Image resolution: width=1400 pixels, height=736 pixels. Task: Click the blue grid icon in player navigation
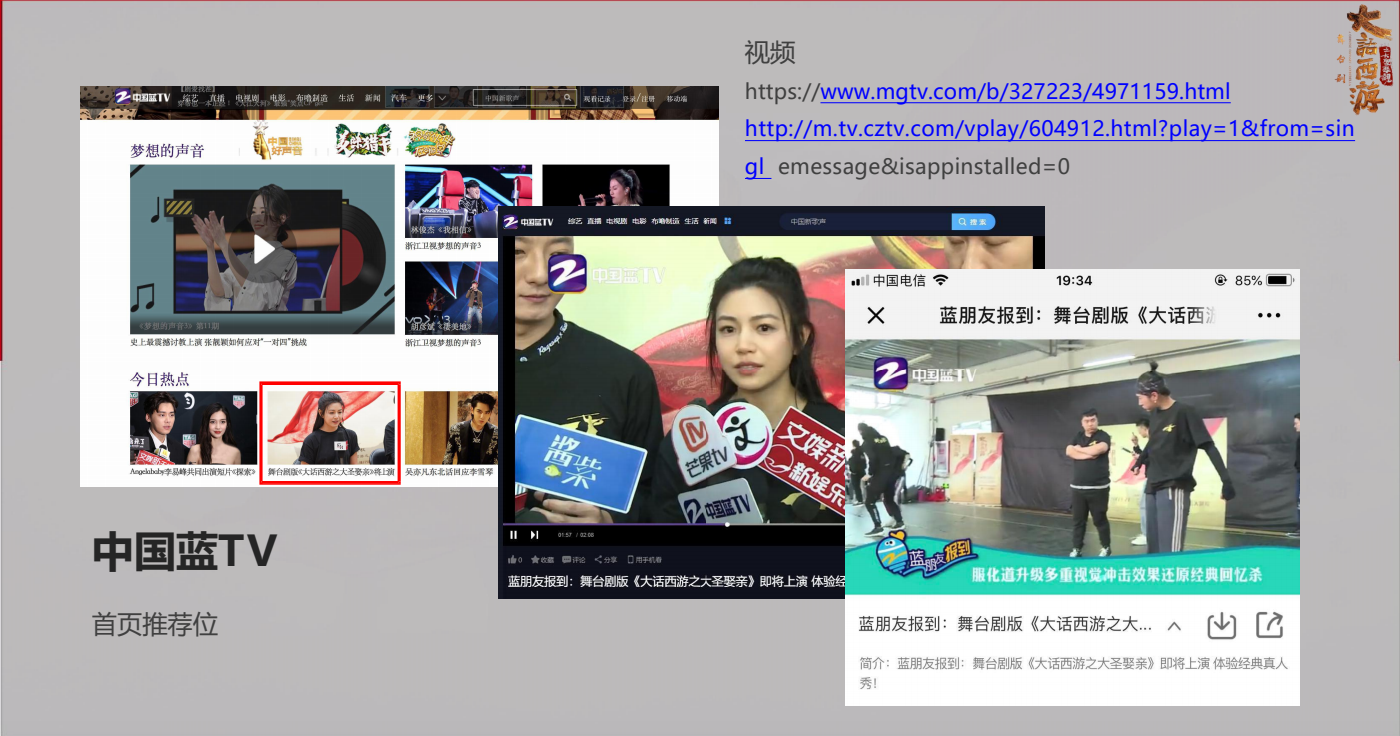(728, 221)
